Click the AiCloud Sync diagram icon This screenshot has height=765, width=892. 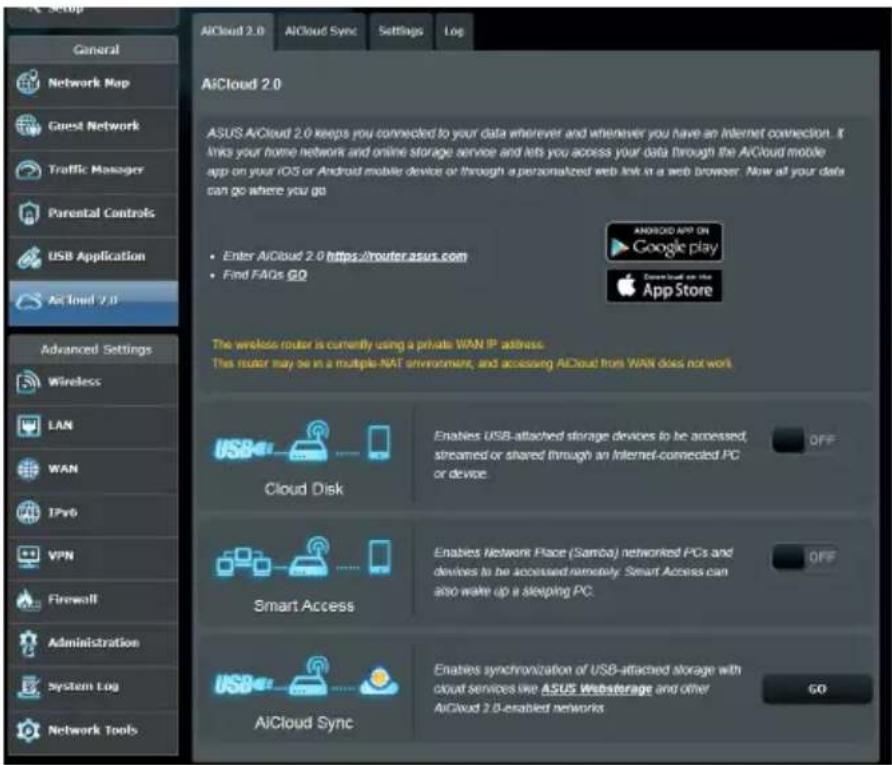pos(306,677)
